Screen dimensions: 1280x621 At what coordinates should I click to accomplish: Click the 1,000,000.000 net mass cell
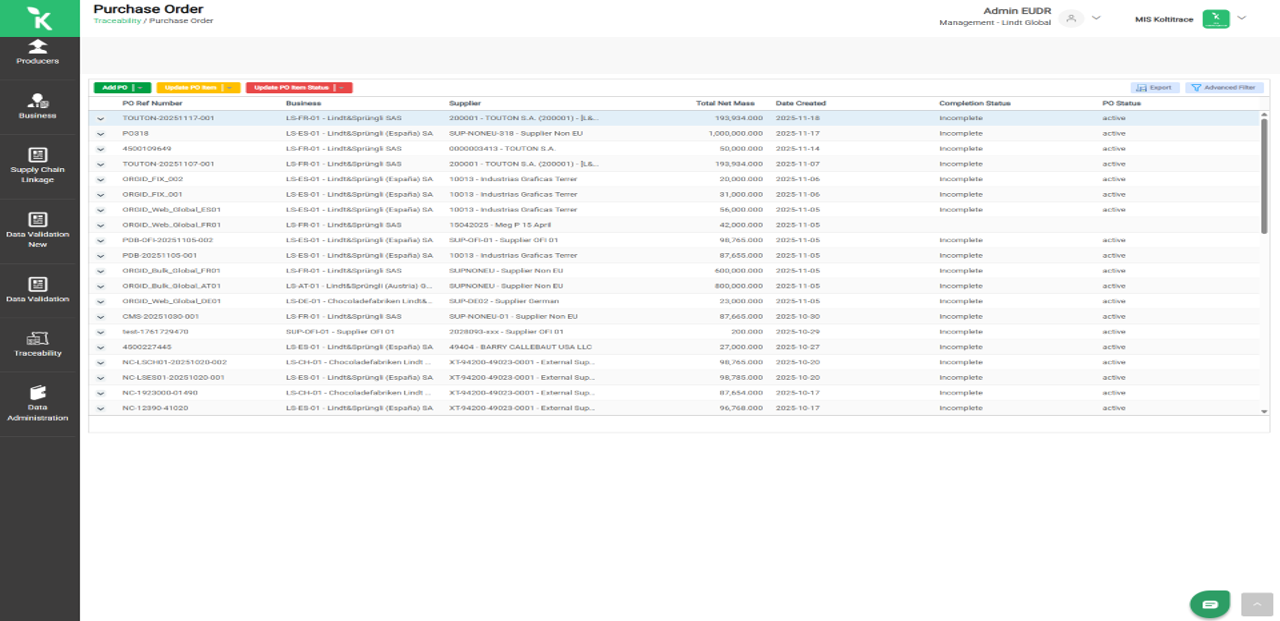pyautogui.click(x=735, y=133)
